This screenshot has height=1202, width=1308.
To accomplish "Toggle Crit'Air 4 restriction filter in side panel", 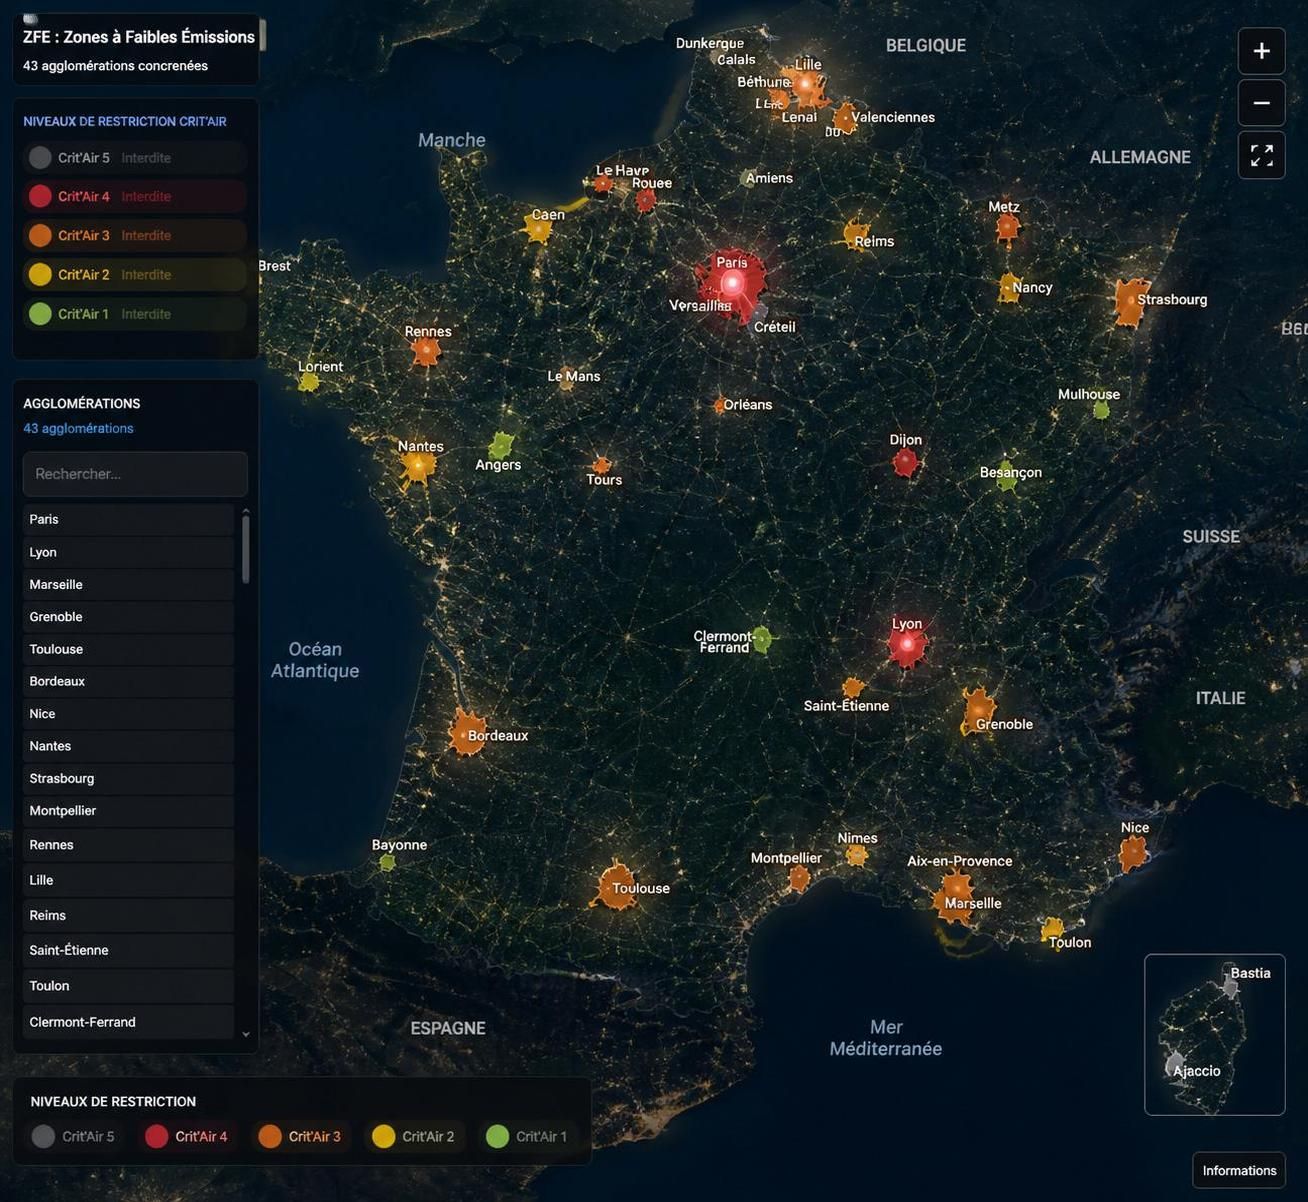I will (x=135, y=196).
